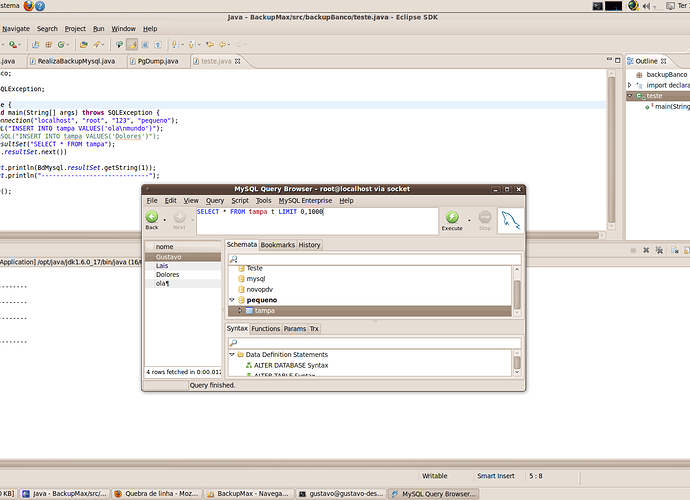Click New Java Class icon in Eclipse toolbar
The height and width of the screenshot is (500, 690).
click(61, 44)
